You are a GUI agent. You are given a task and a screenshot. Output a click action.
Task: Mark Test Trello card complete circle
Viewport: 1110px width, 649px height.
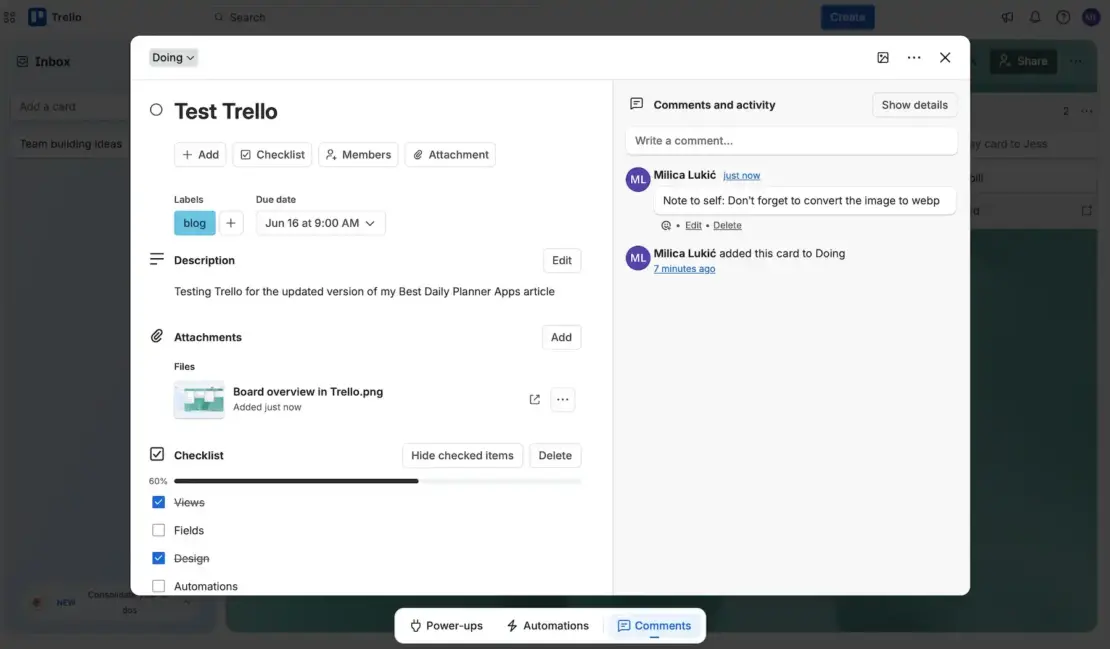pos(156,110)
